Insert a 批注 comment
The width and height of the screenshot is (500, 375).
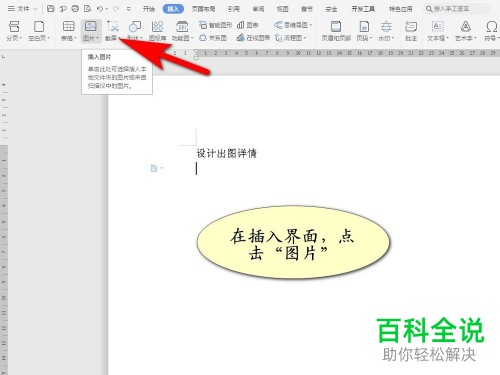tap(411, 31)
